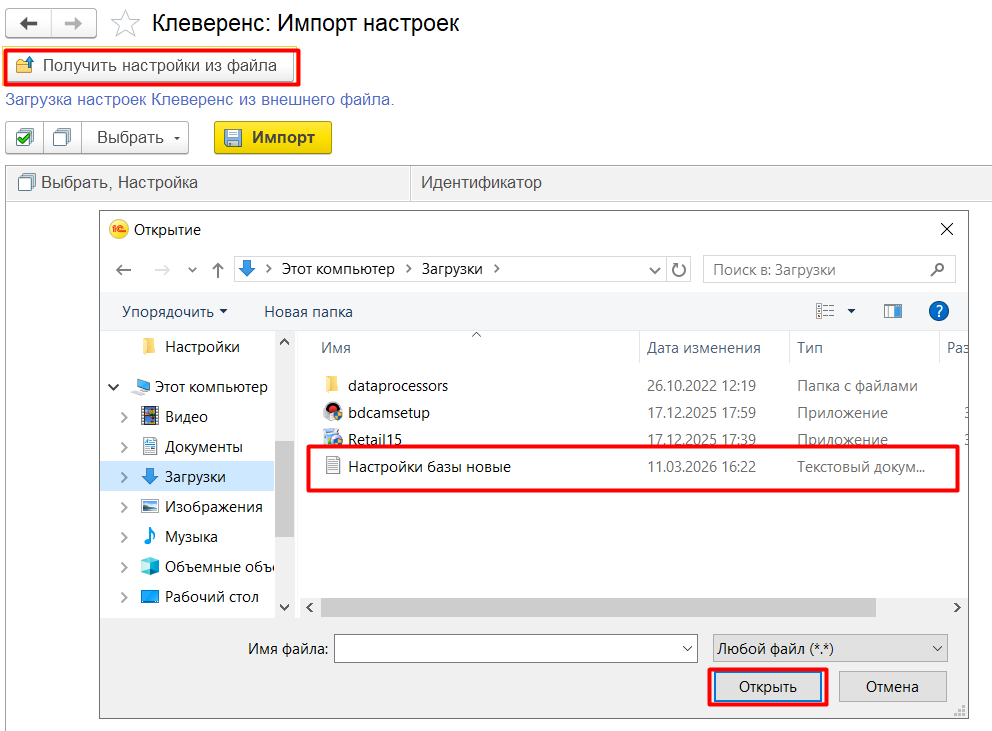The image size is (992, 731).
Task: Select "Видео" in the navigation tree
Action: tap(186, 416)
